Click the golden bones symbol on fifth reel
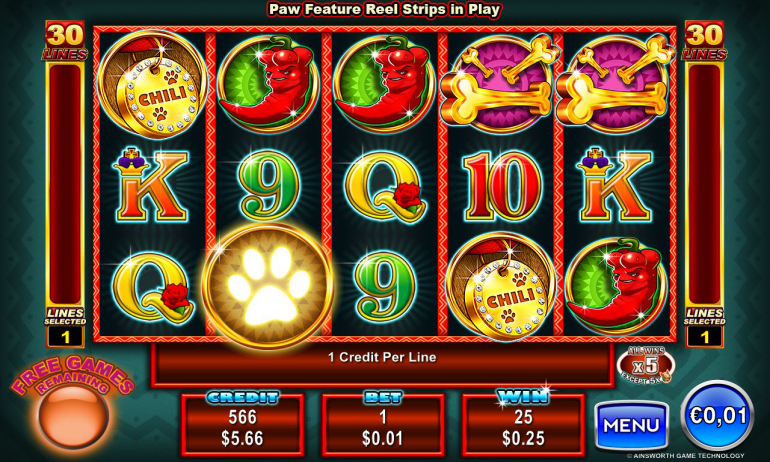 616,84
